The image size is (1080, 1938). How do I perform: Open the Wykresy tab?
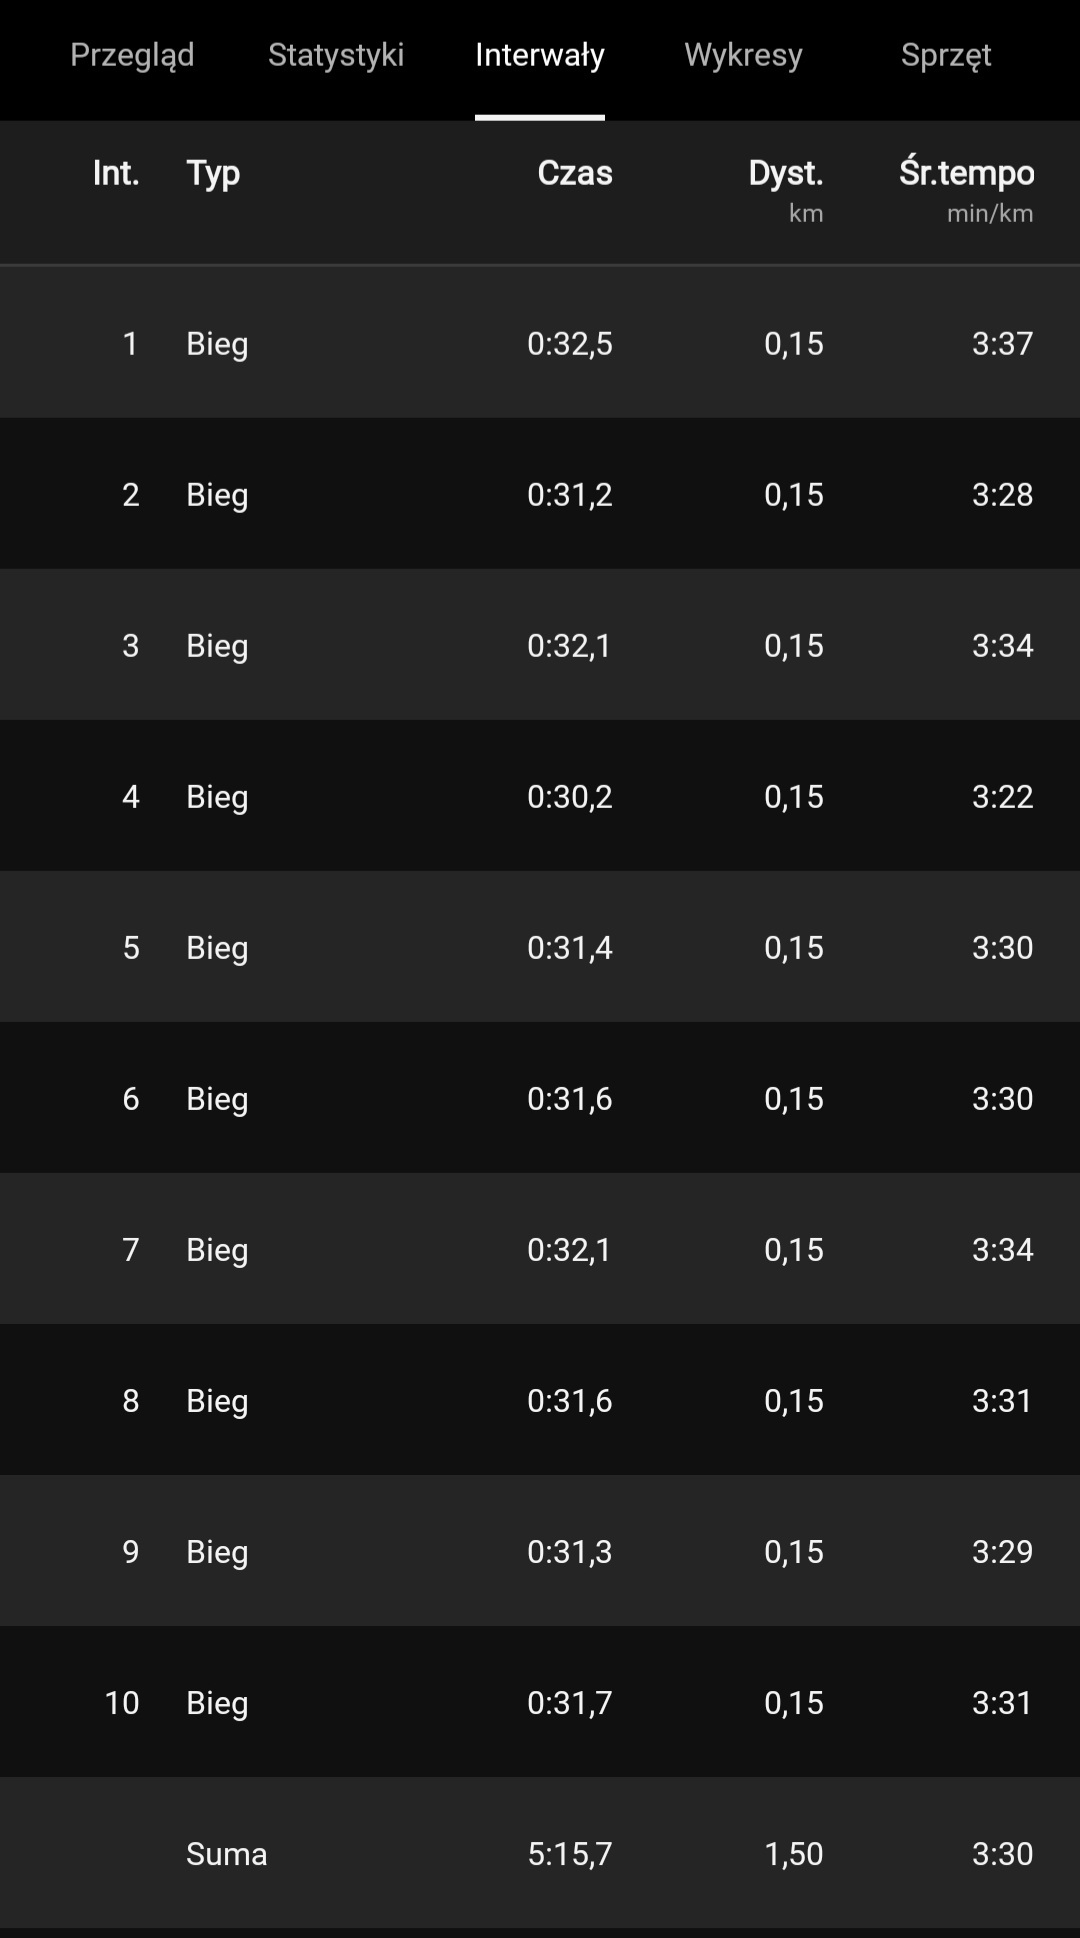point(743,55)
